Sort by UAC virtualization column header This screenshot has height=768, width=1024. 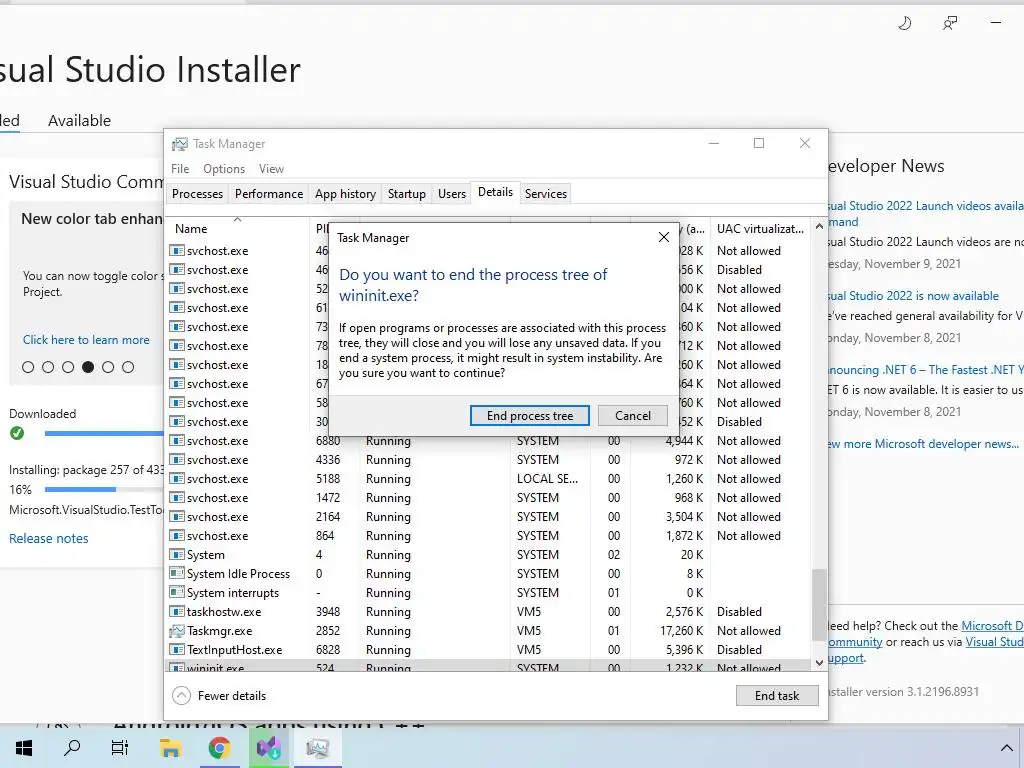click(x=760, y=229)
